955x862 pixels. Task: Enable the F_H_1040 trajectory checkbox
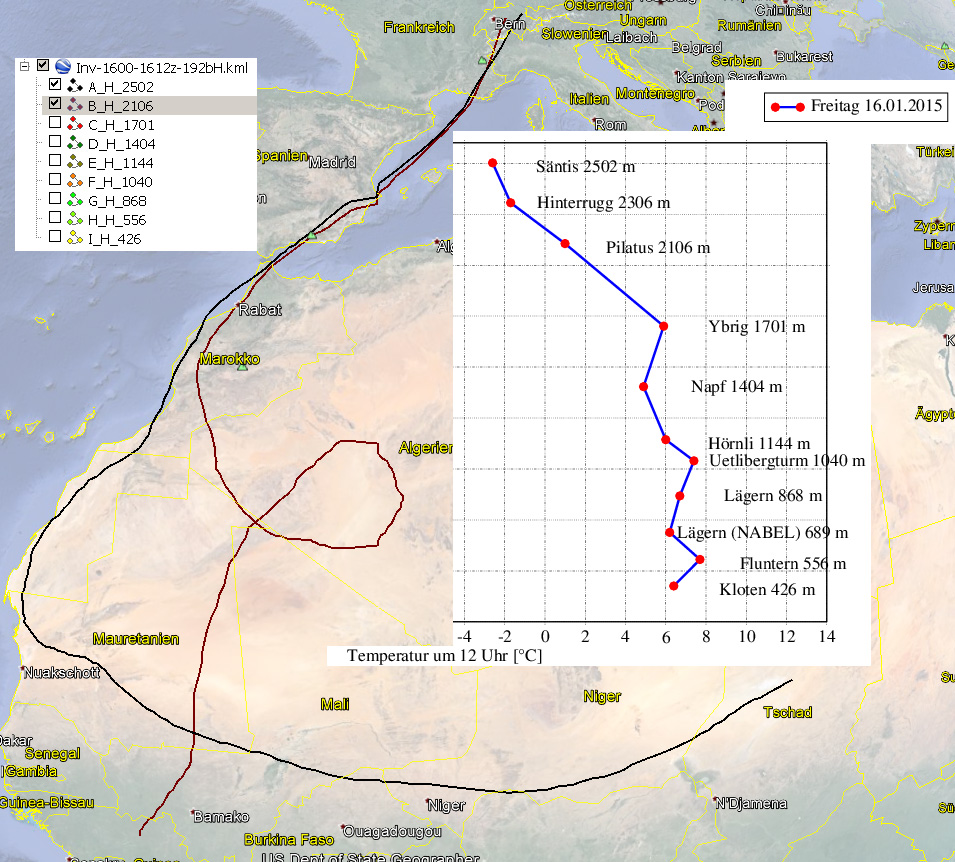[55, 179]
